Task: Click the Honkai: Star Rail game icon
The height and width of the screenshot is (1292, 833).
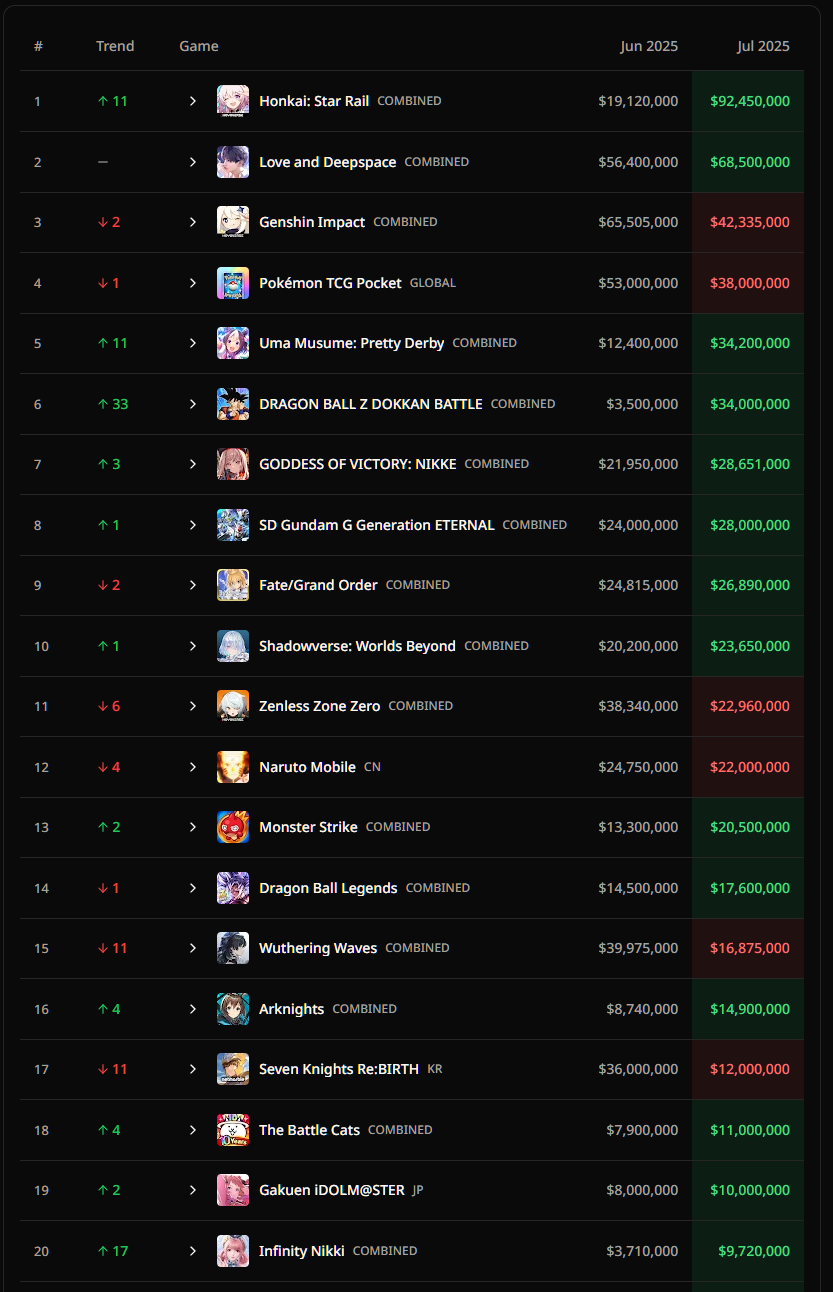Action: [233, 101]
